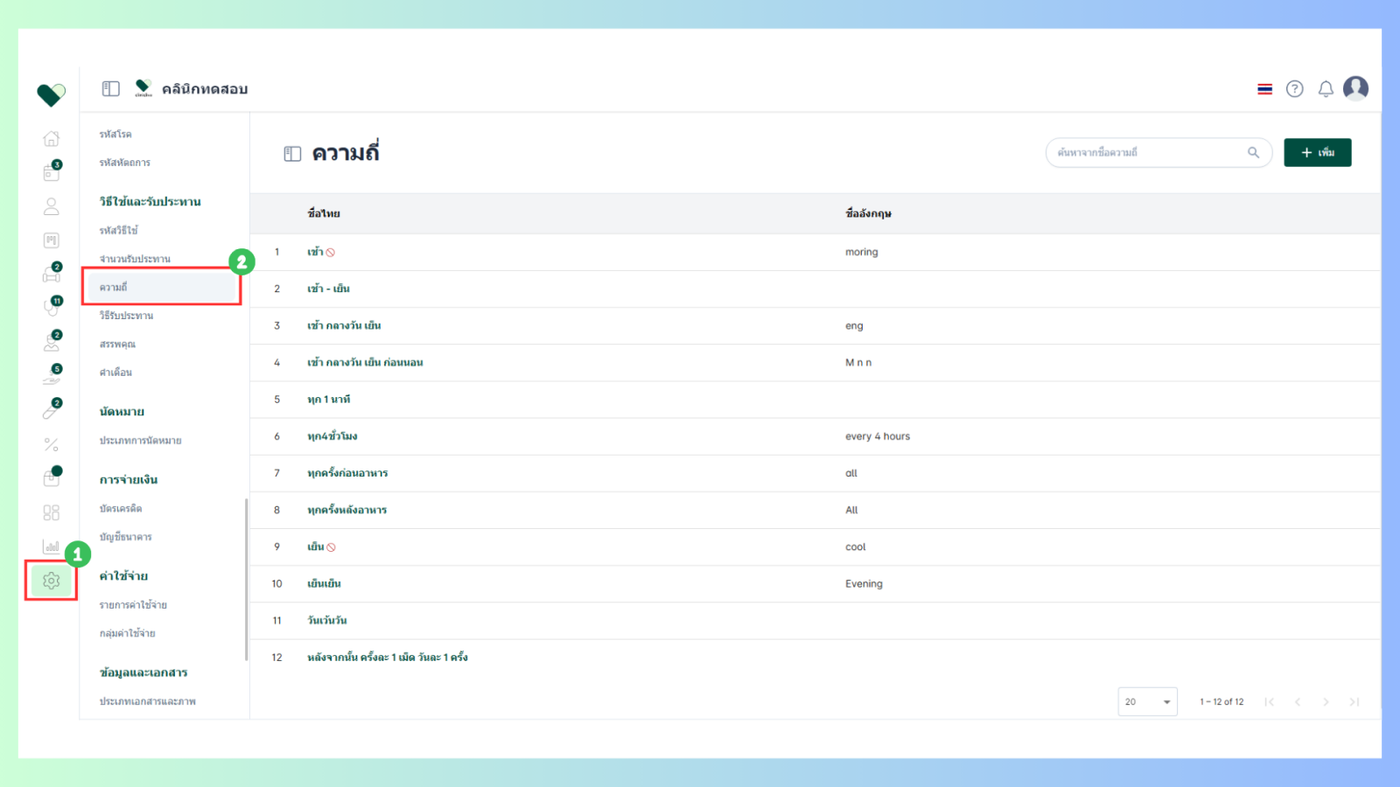The height and width of the screenshot is (787, 1400).
Task: Open บัญชีธนาคาร in the settings menu
Action: click(126, 537)
